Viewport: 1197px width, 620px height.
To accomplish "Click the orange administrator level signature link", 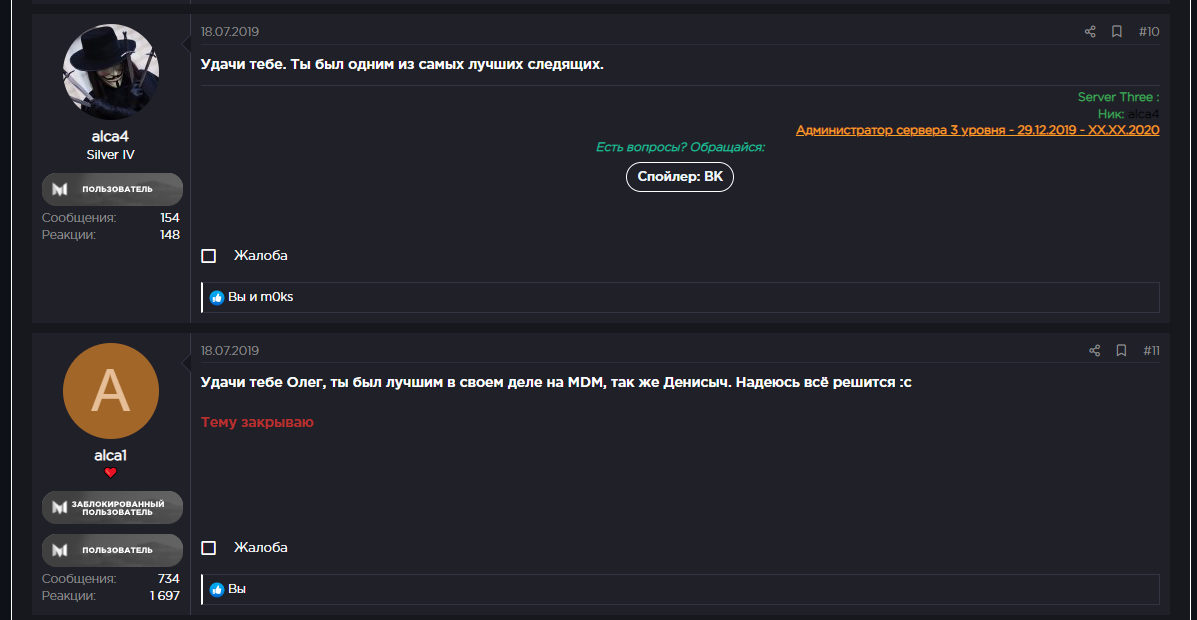I will [x=977, y=130].
